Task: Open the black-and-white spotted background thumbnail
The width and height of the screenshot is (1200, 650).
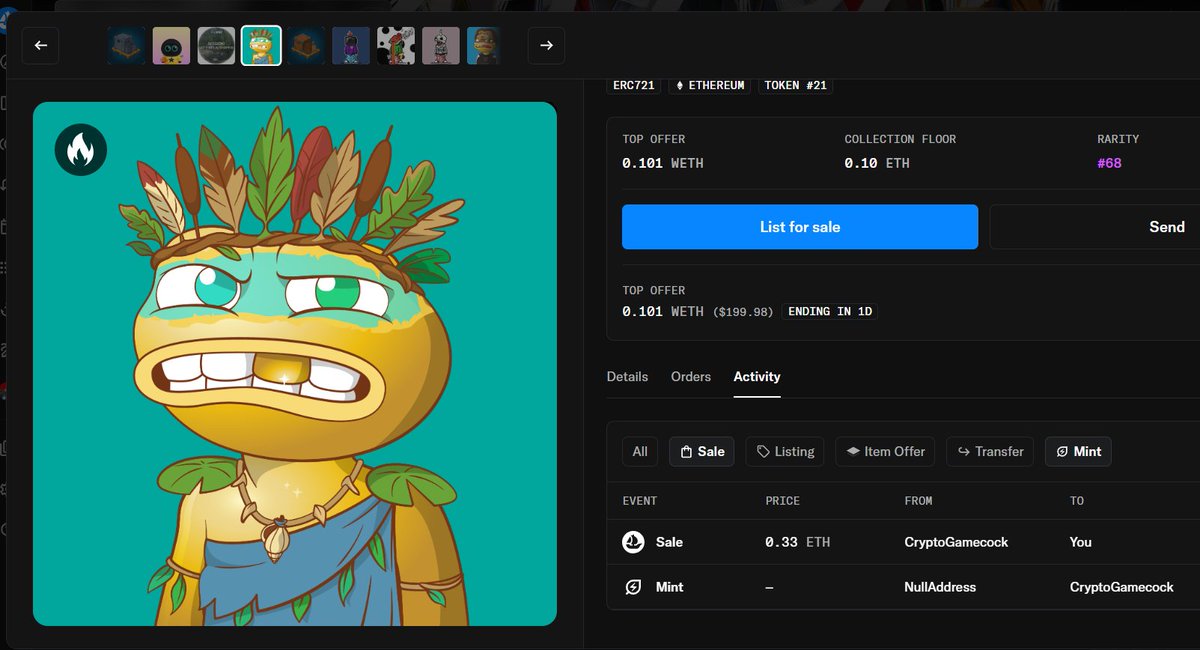Action: 396,46
